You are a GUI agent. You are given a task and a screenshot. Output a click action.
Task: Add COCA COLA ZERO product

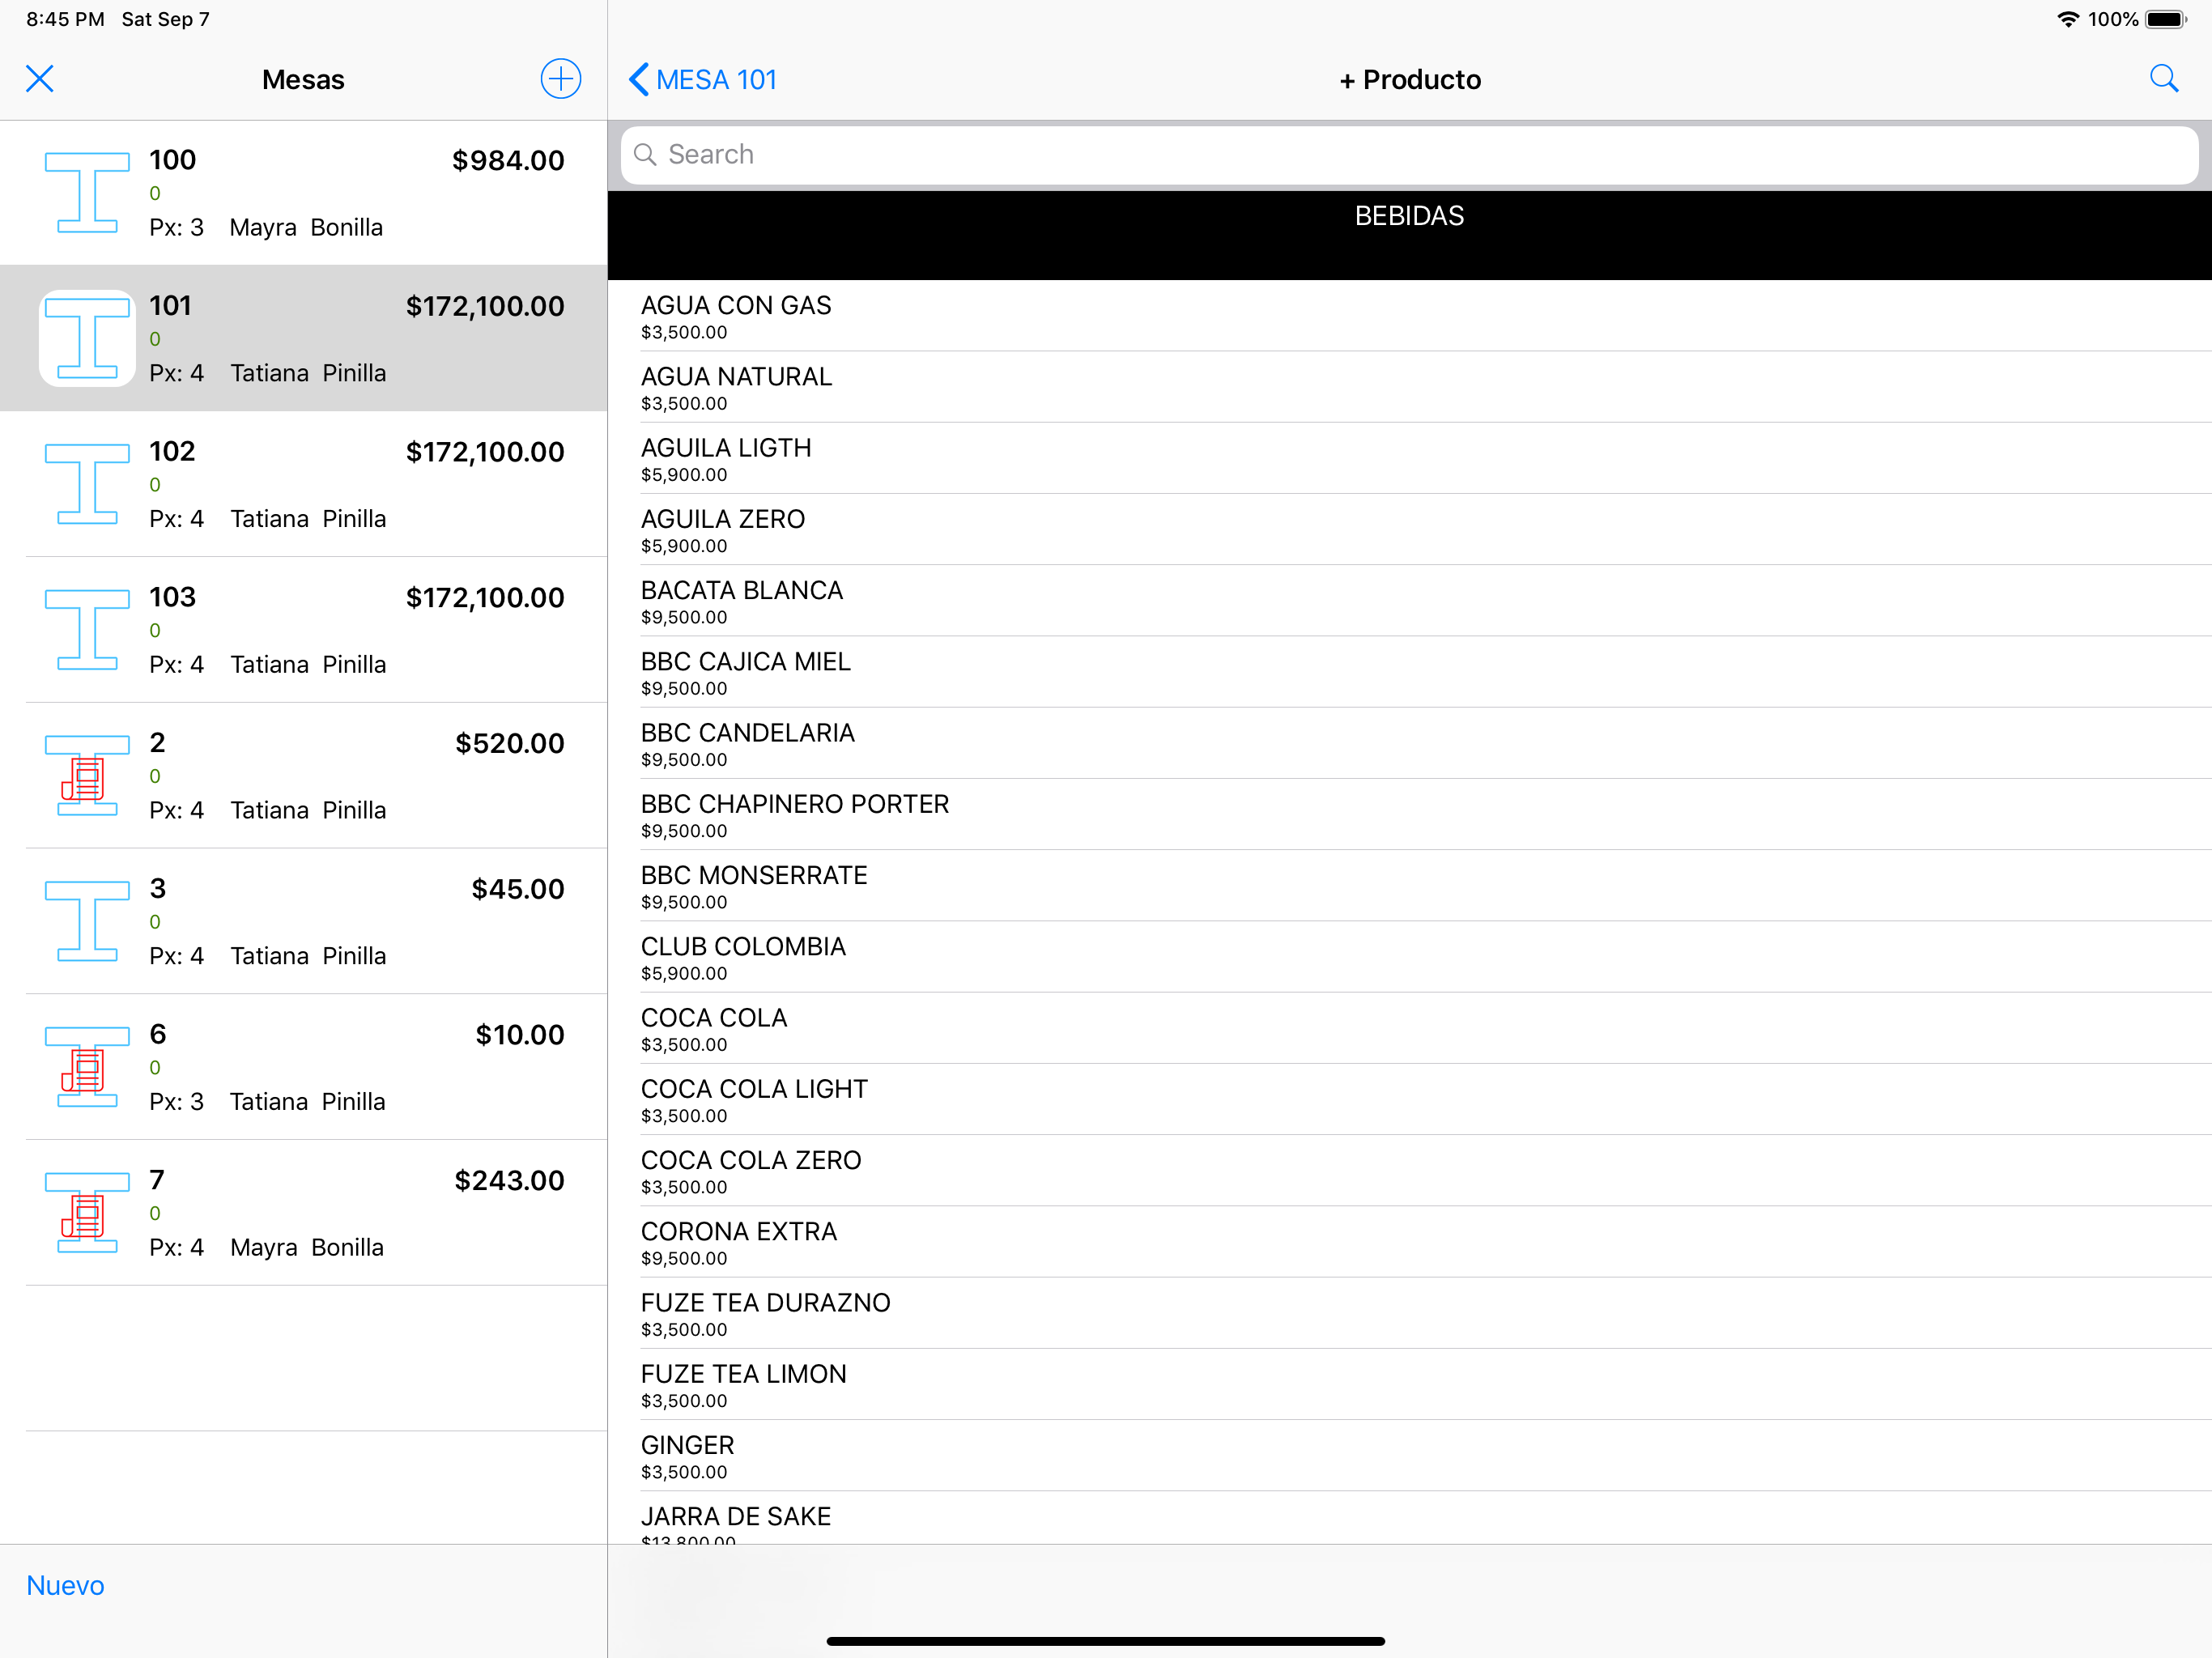tap(1409, 1171)
